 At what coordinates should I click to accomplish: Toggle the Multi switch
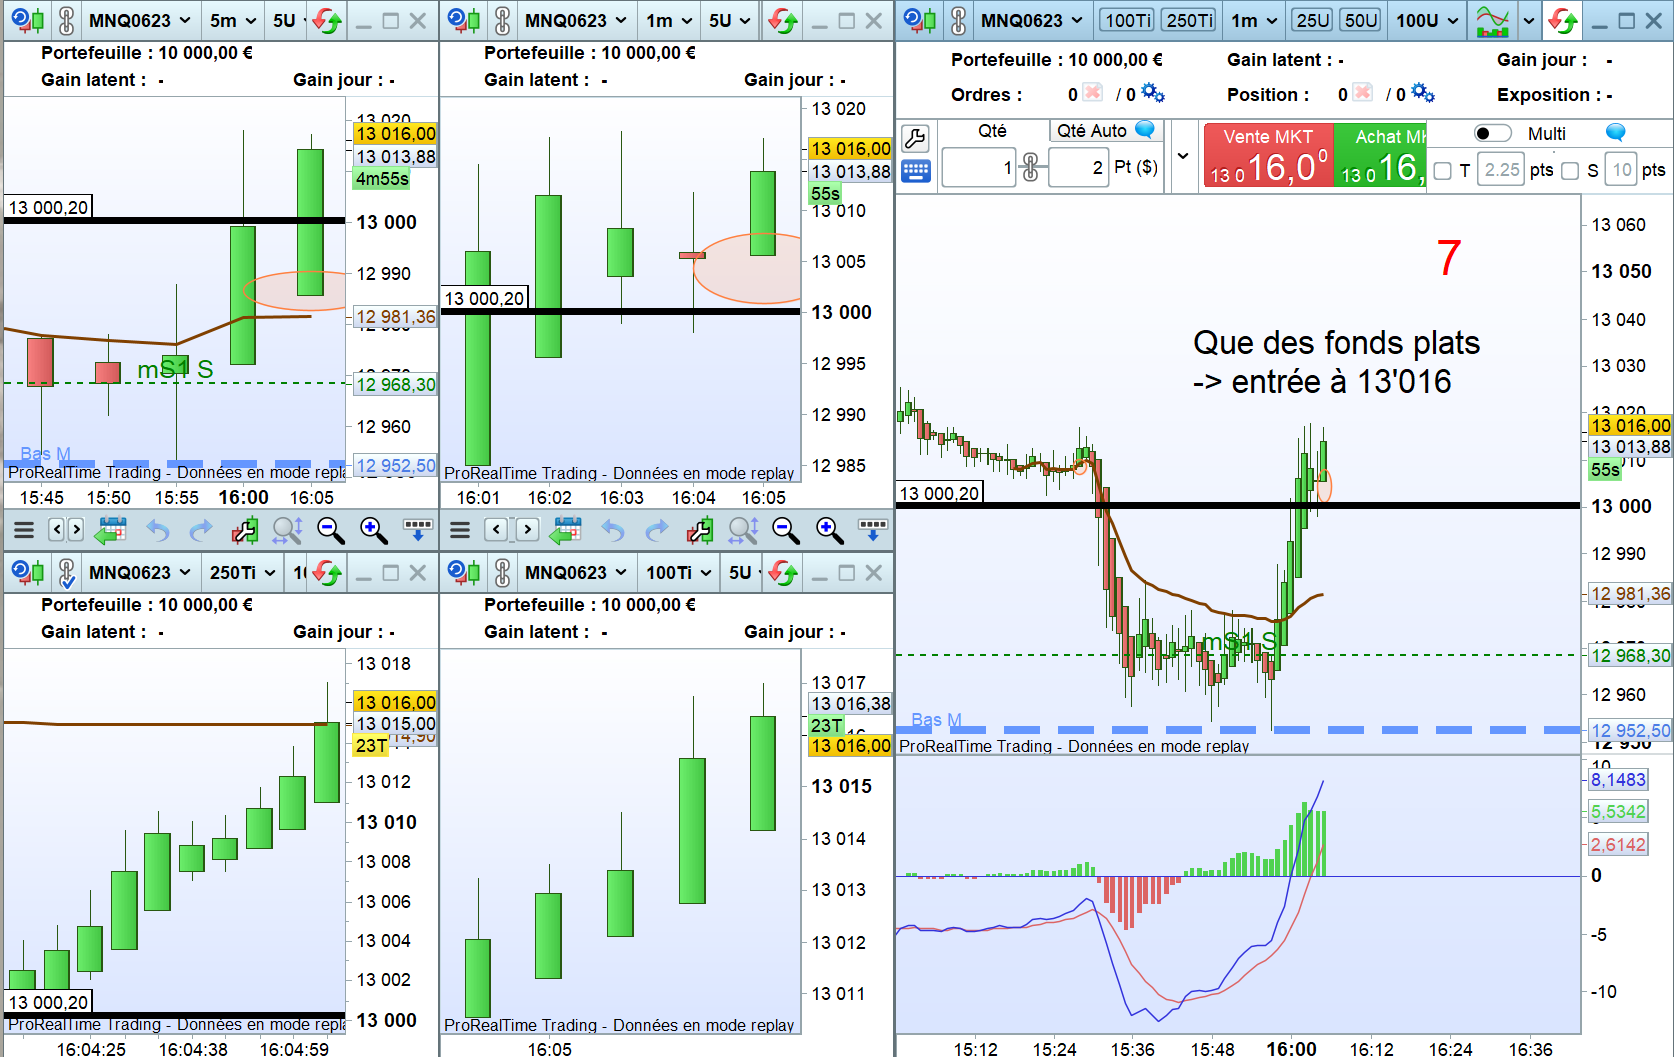(x=1493, y=133)
